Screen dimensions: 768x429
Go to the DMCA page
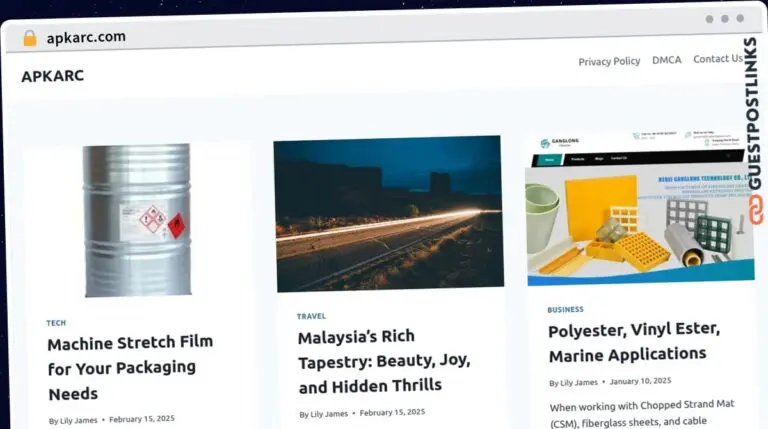667,60
